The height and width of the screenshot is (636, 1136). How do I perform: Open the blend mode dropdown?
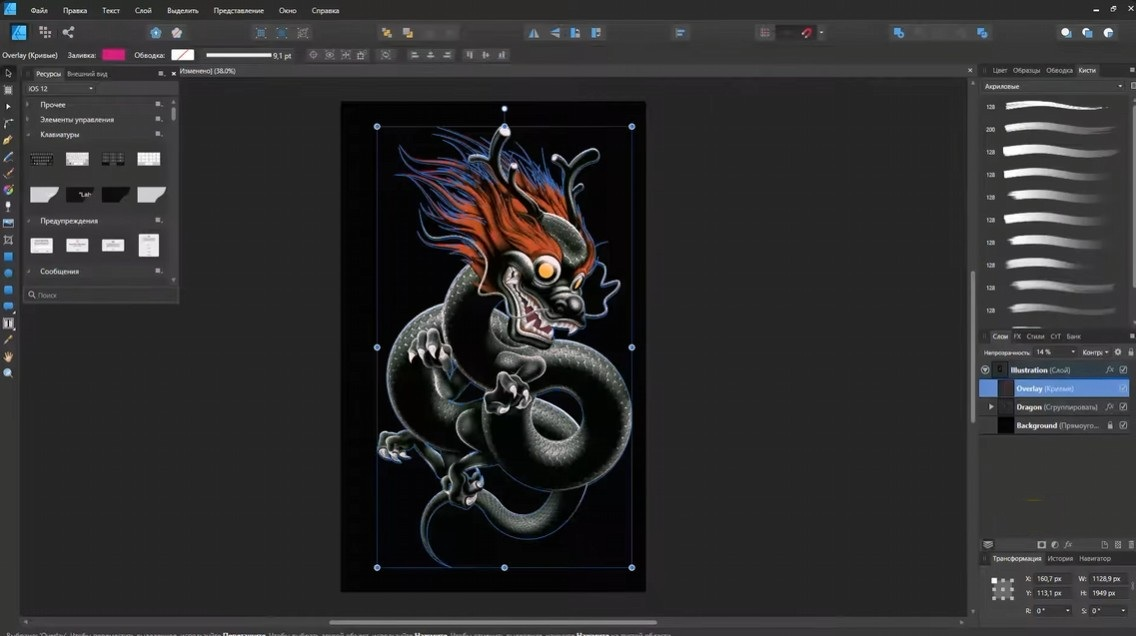(1095, 352)
